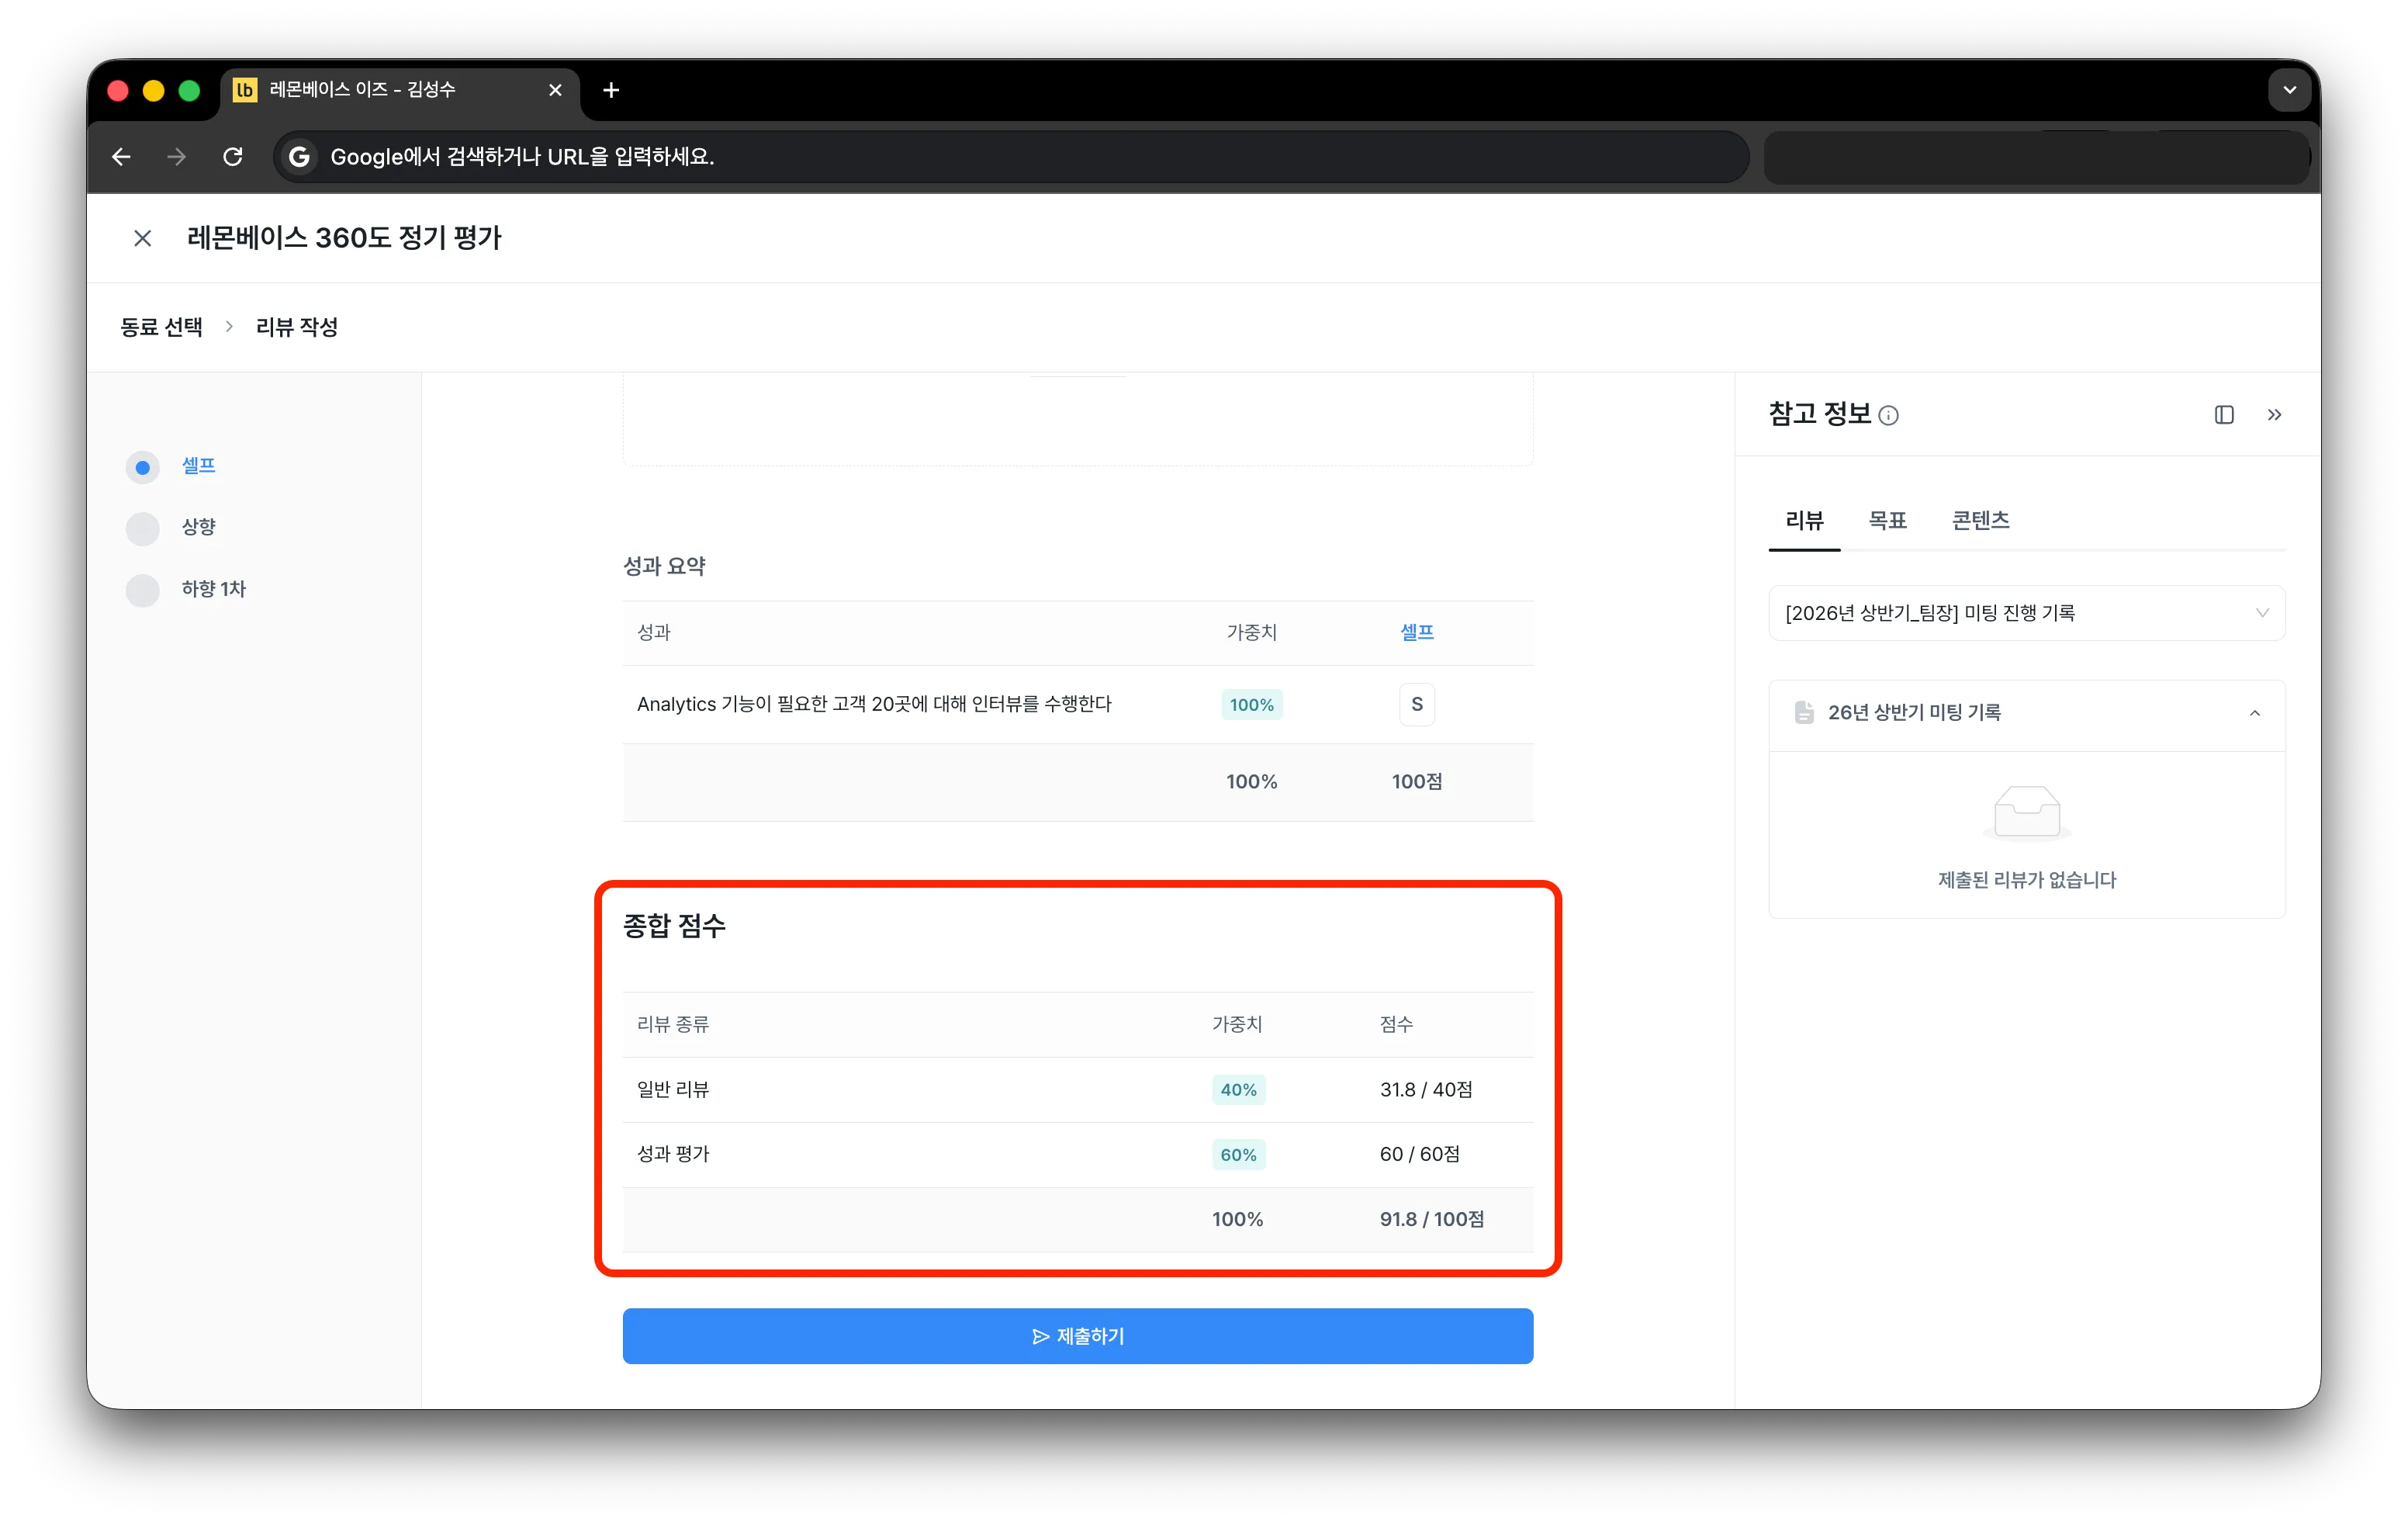
Task: Go back in browser history
Action: 122,157
